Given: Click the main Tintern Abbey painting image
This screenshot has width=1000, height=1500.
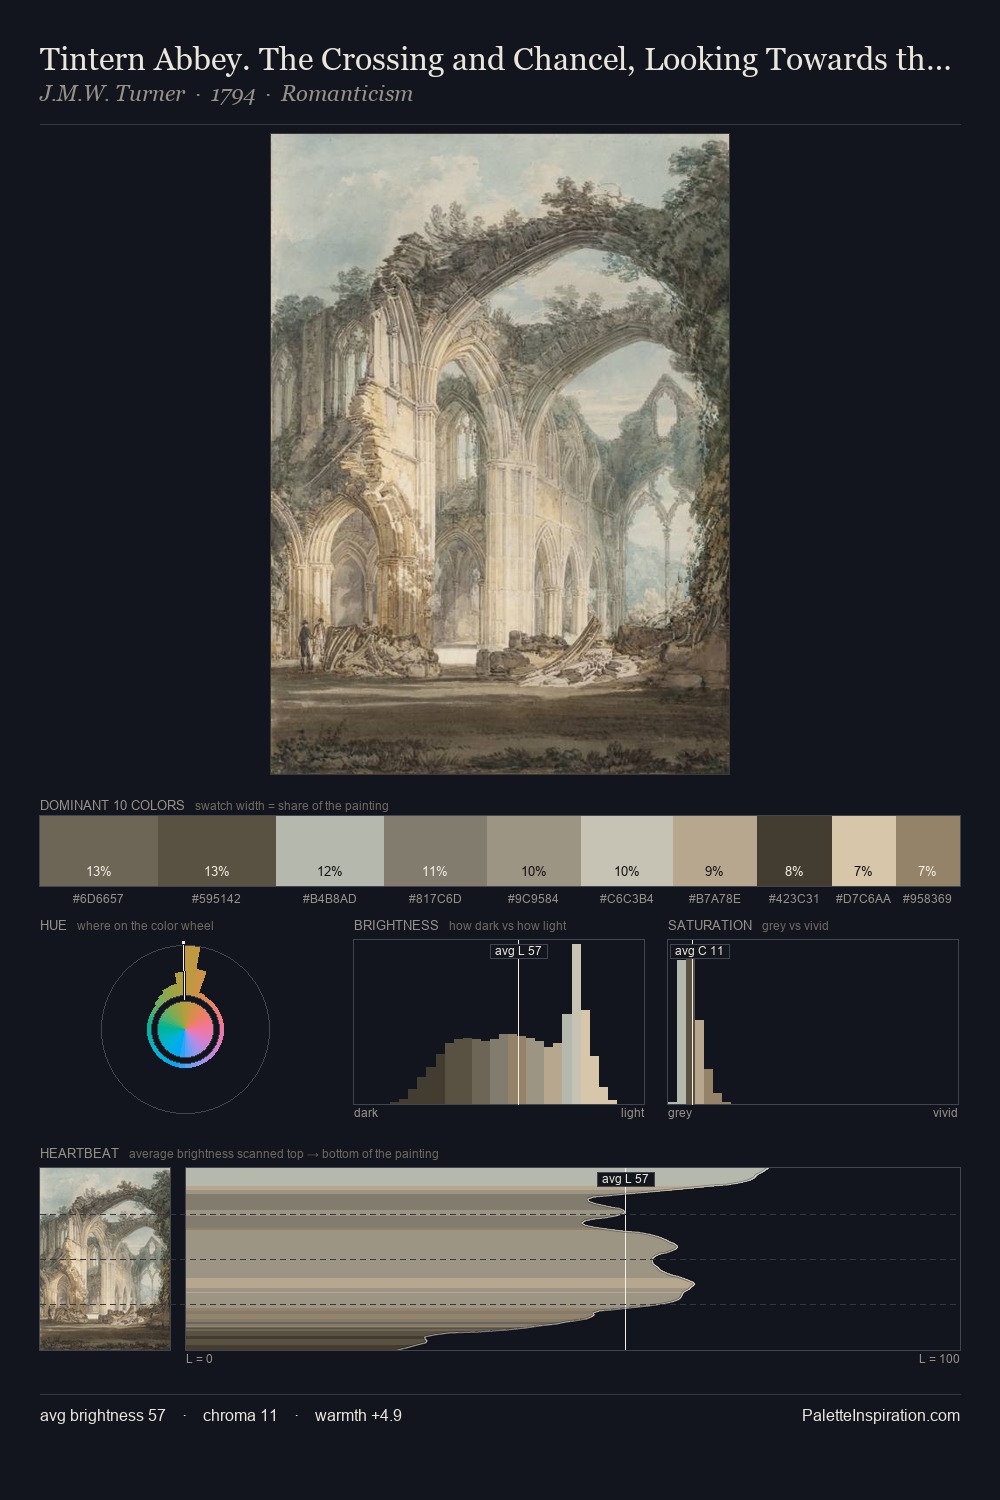Looking at the screenshot, I should point(500,454).
